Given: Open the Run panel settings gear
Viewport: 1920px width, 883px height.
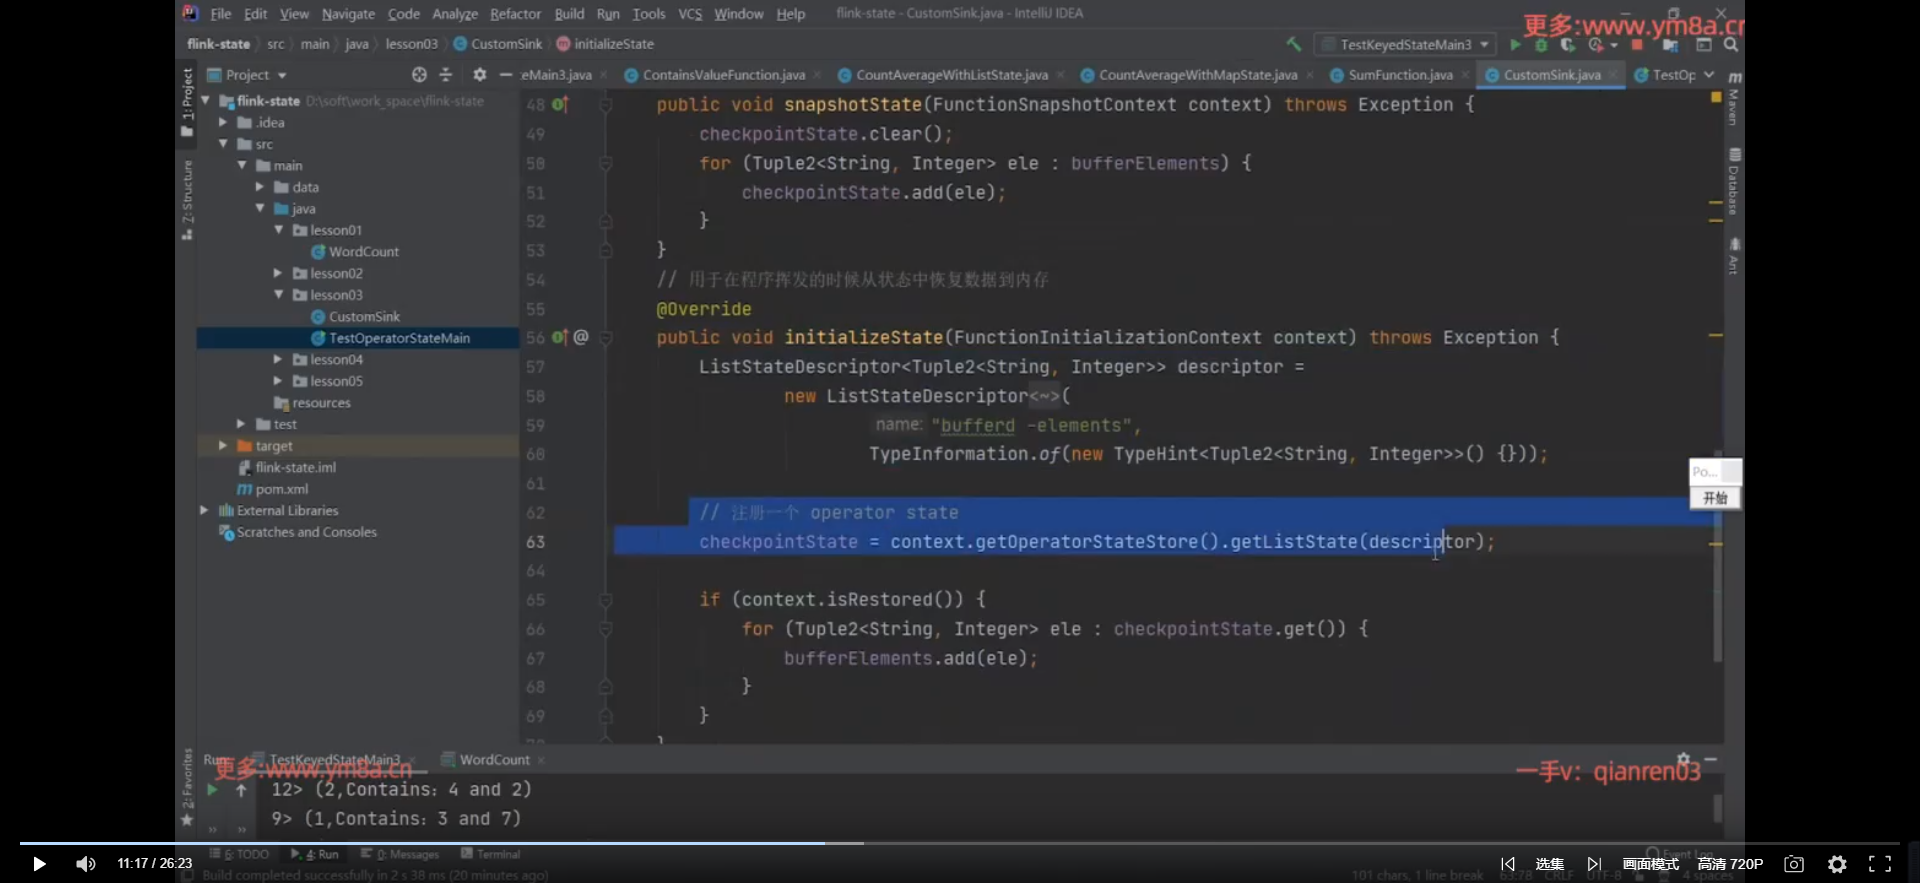Looking at the screenshot, I should pyautogui.click(x=1684, y=759).
